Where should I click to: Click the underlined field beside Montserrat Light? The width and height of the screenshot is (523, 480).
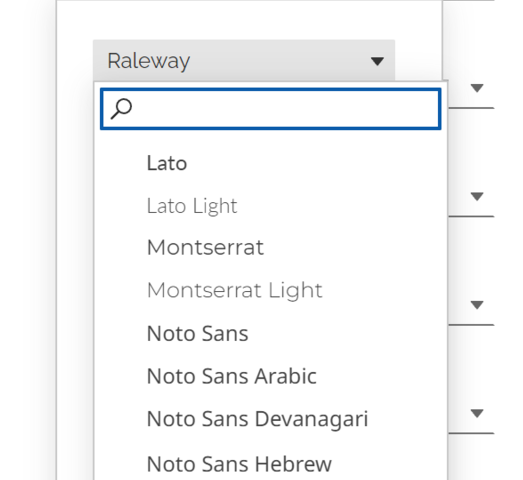tap(471, 305)
